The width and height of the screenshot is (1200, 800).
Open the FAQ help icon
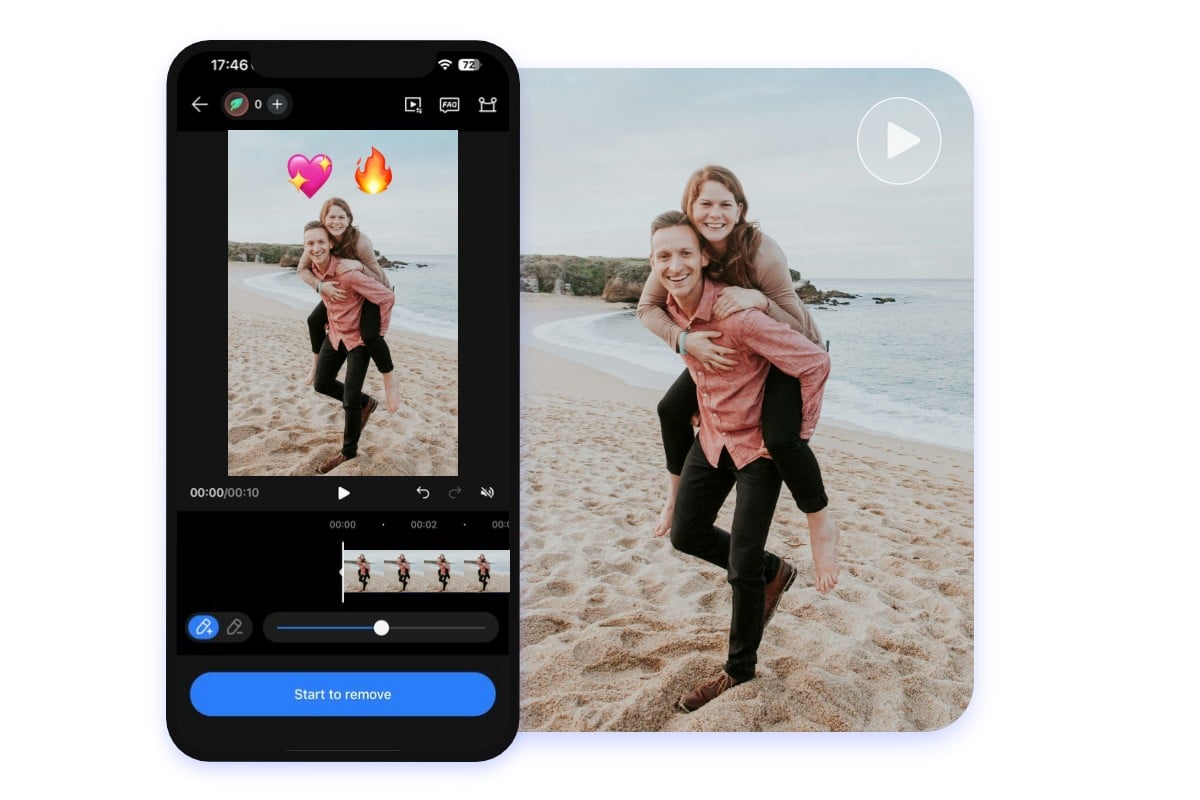[449, 104]
